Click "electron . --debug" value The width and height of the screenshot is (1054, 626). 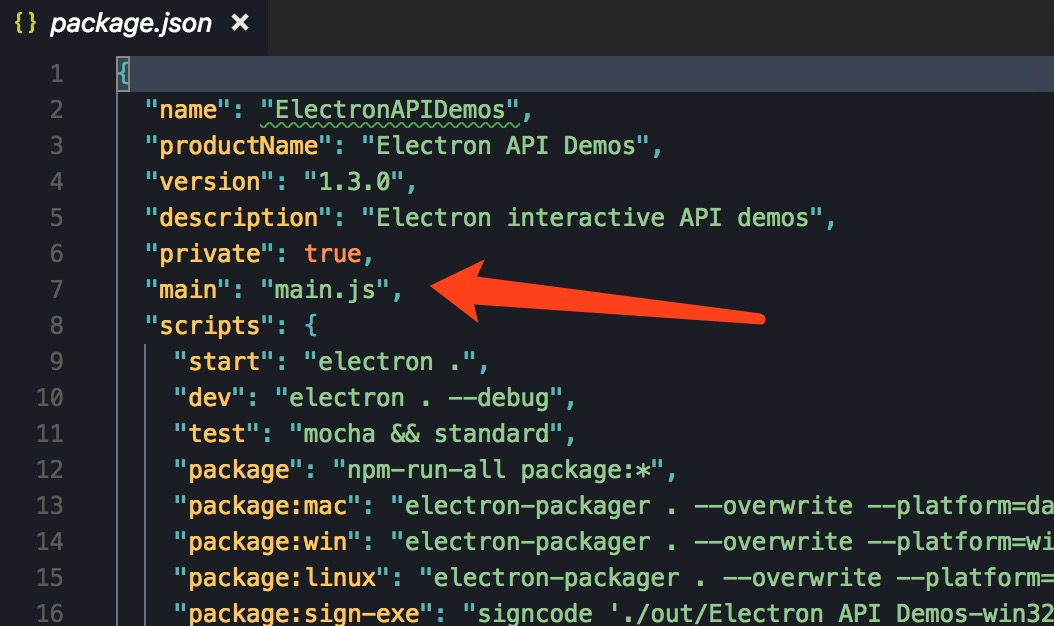[419, 397]
